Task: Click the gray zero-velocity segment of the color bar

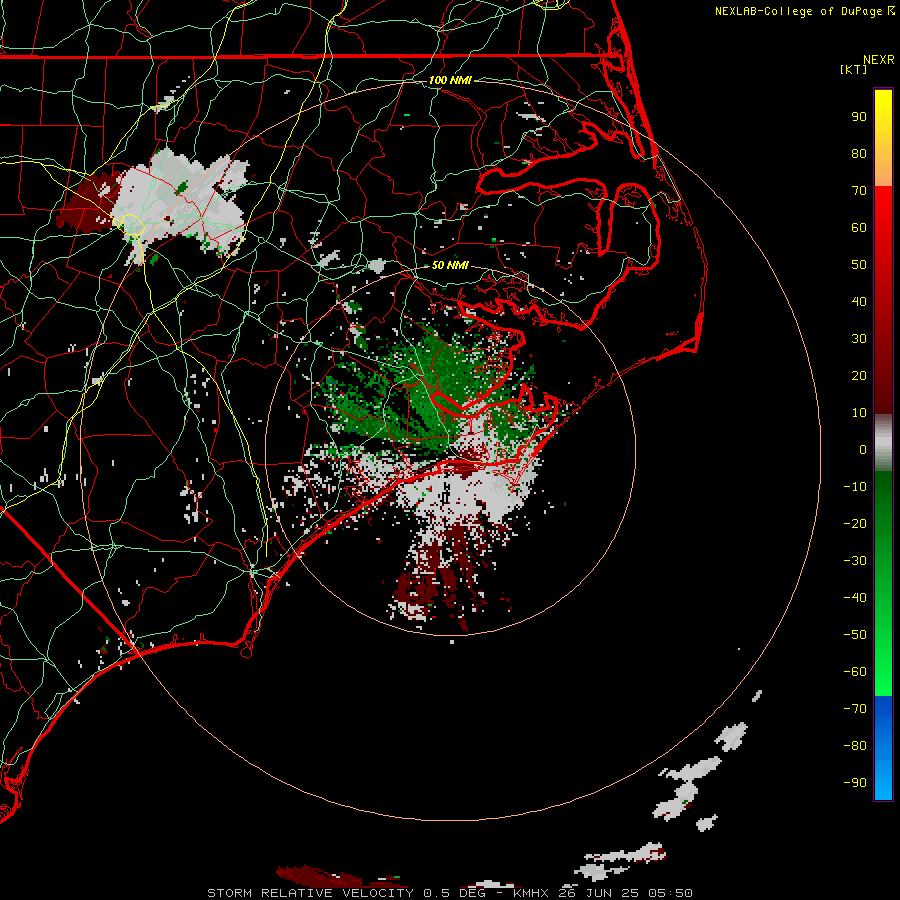Action: click(883, 443)
